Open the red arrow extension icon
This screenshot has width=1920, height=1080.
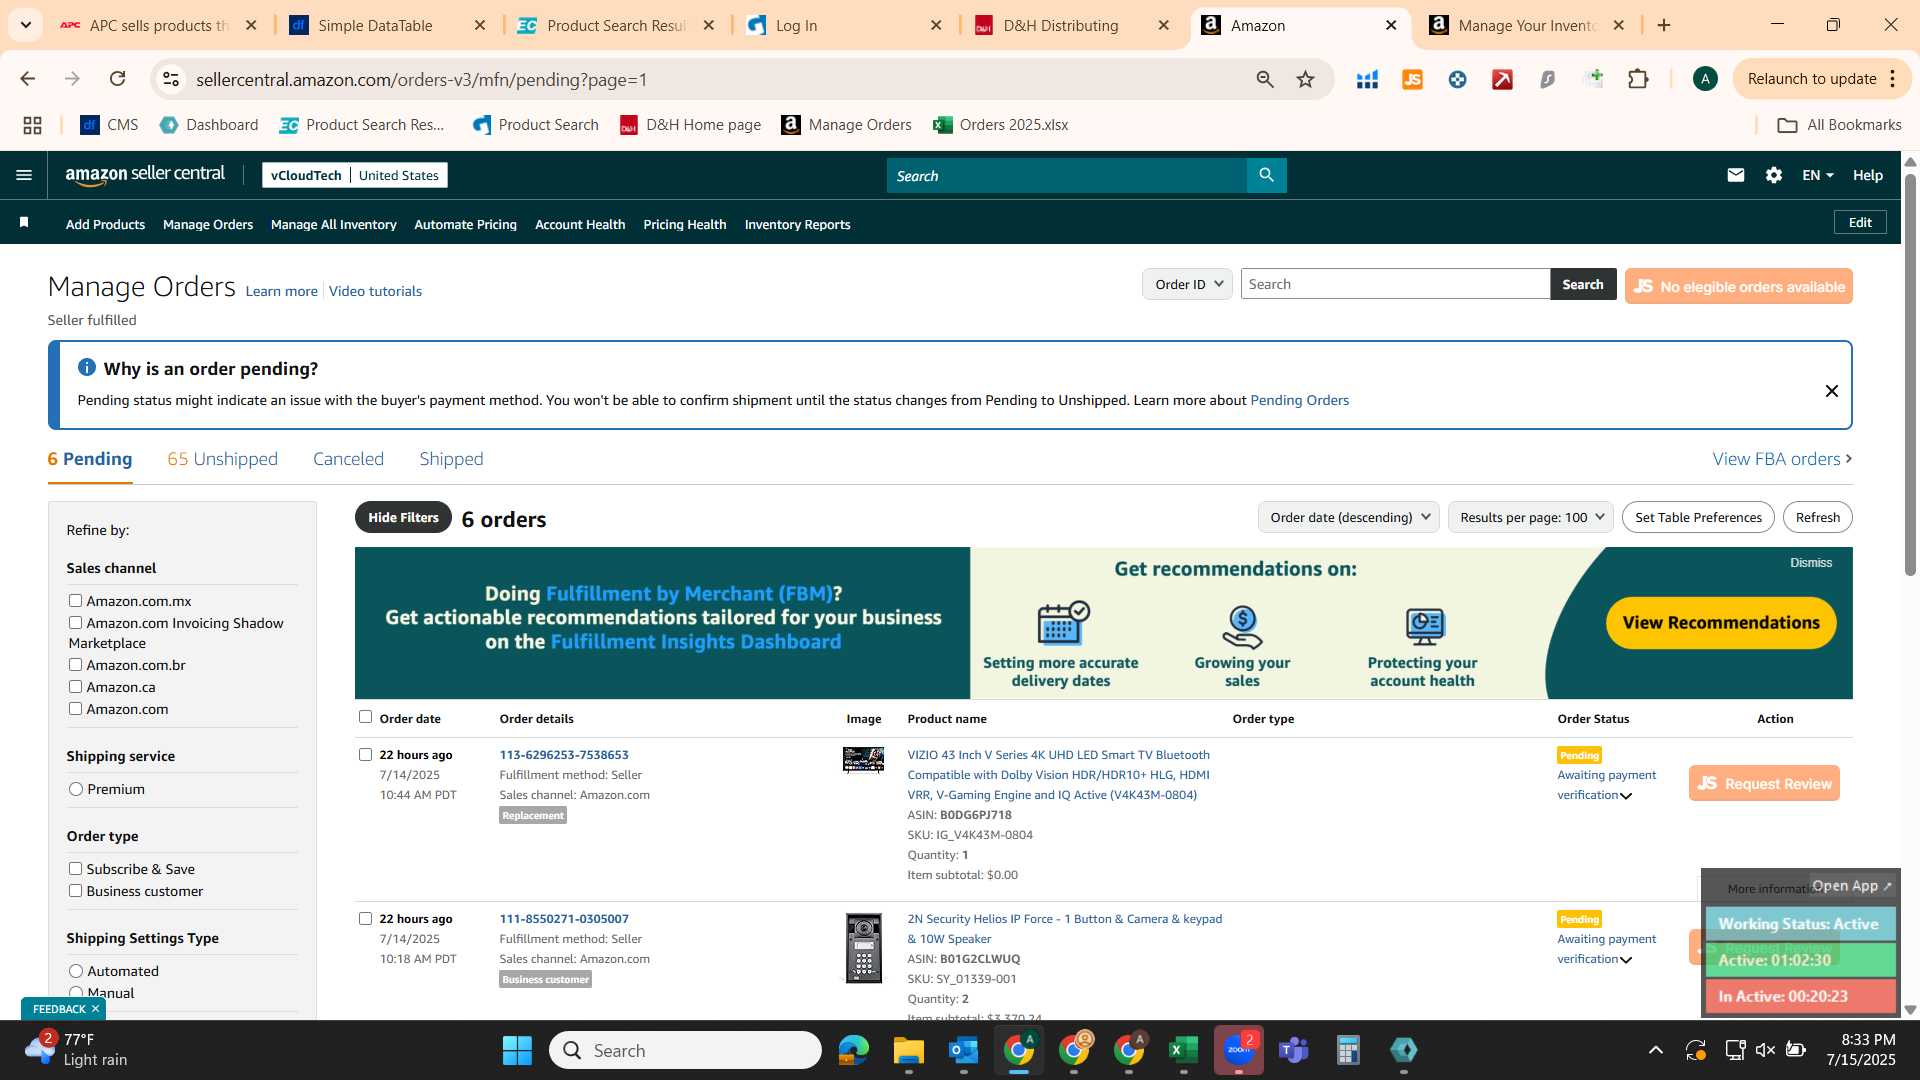pos(1502,79)
